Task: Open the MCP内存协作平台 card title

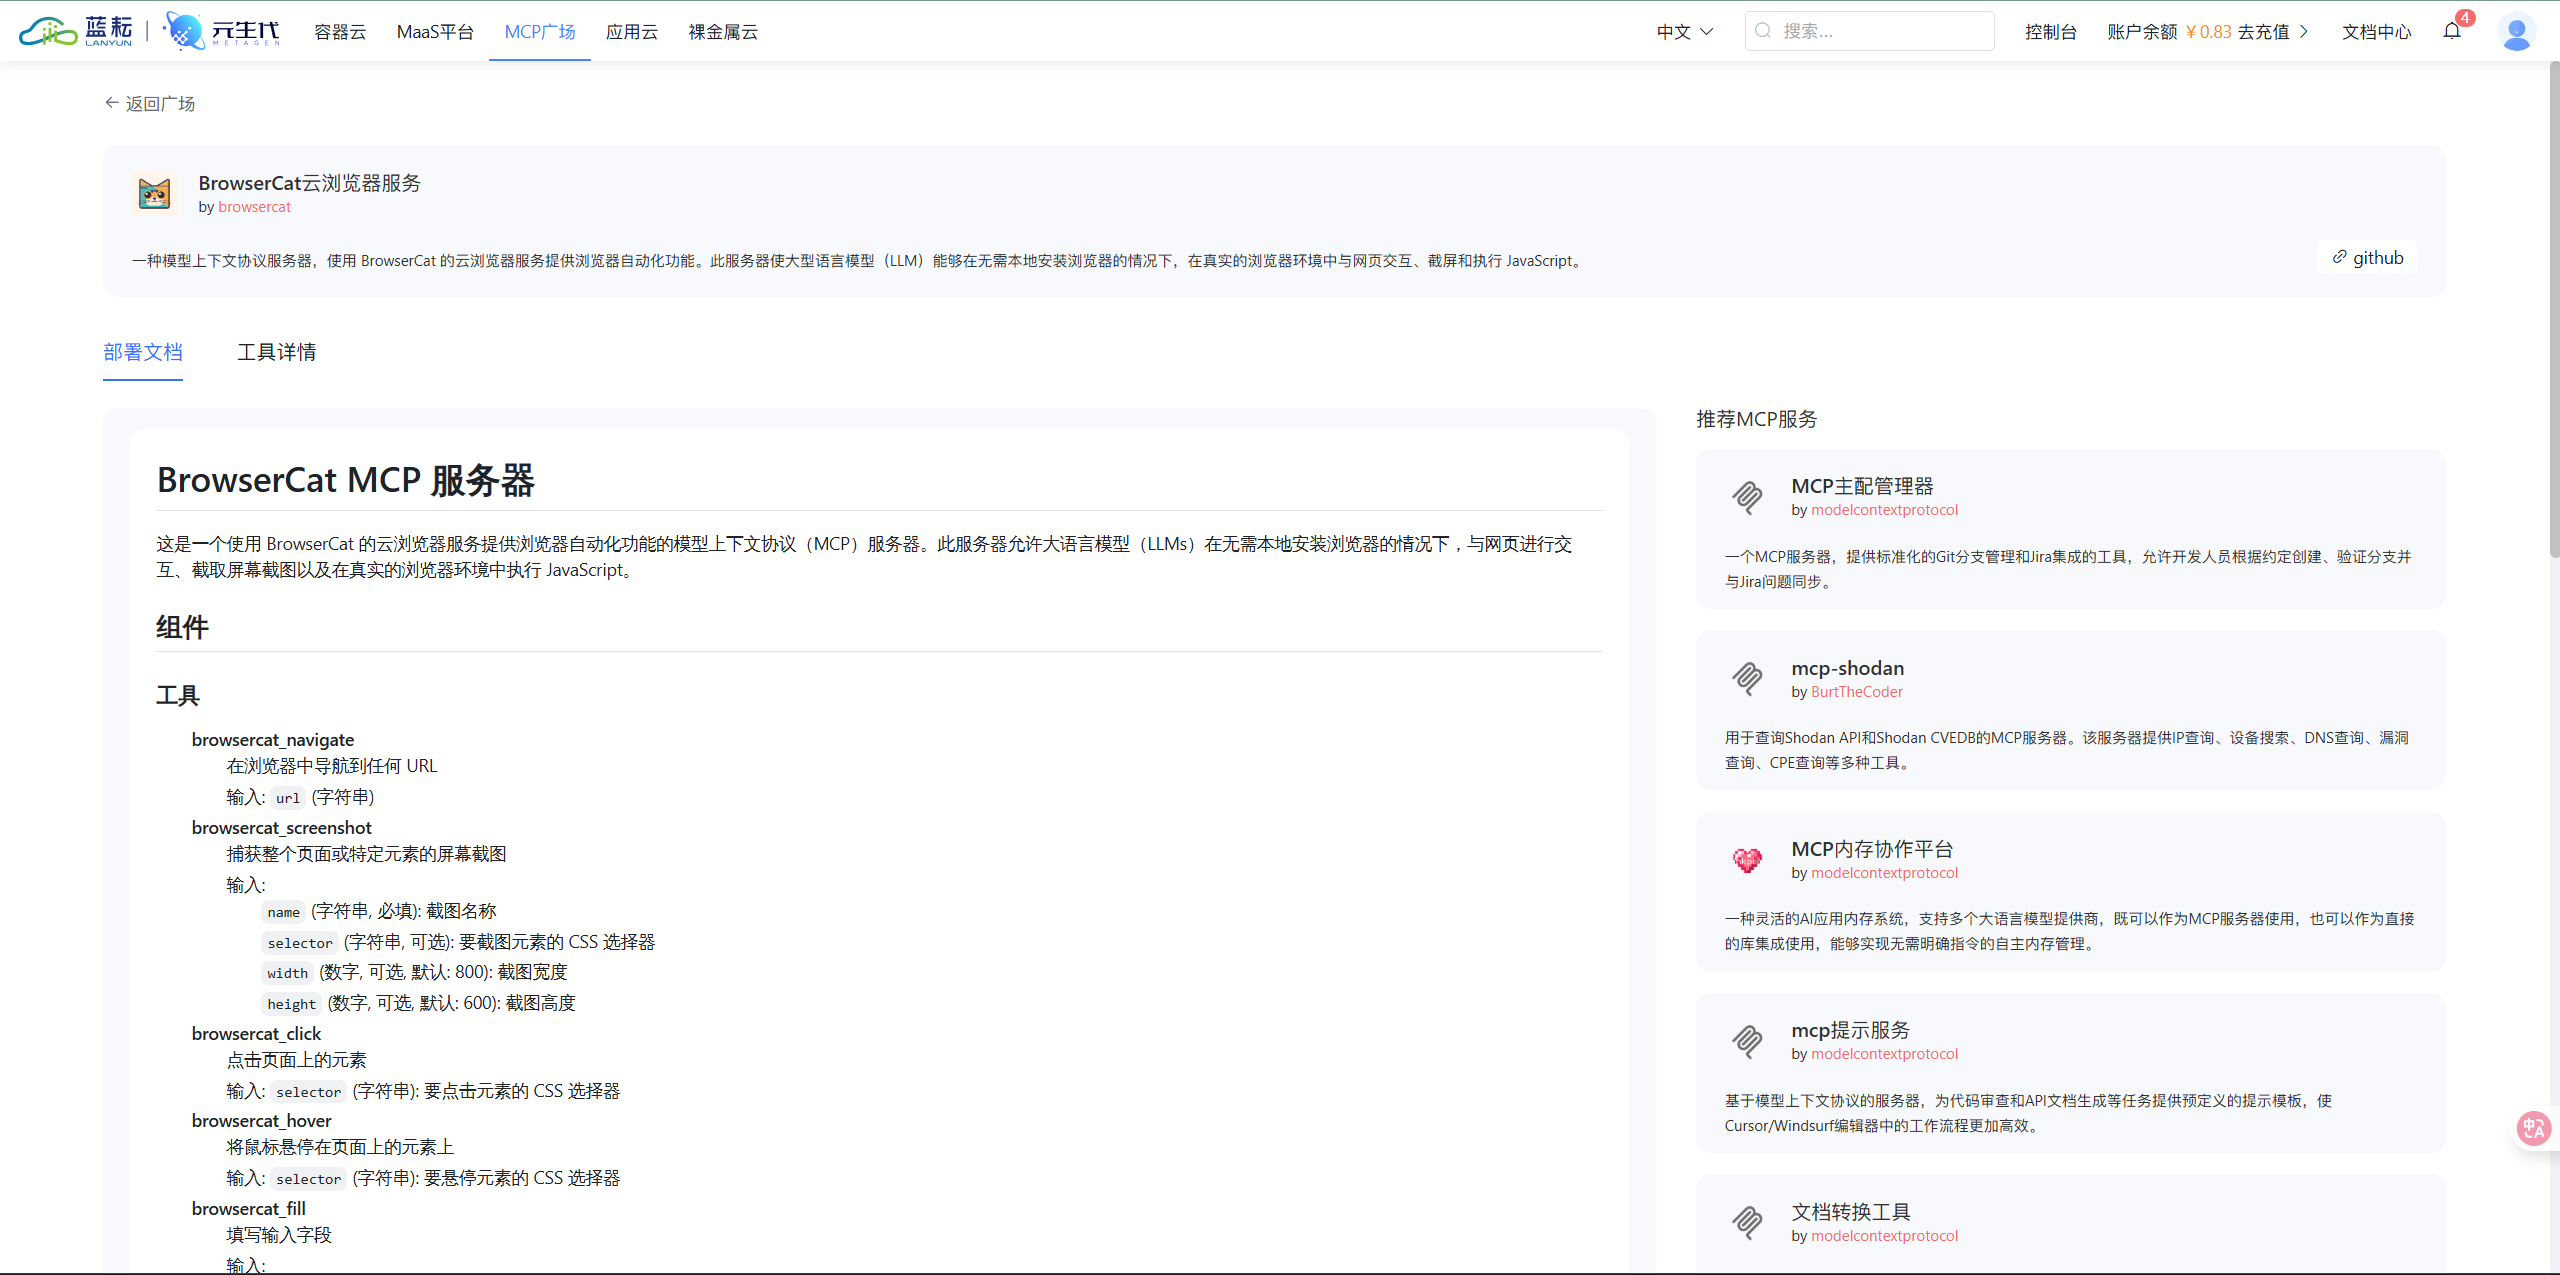Action: click(x=1872, y=849)
